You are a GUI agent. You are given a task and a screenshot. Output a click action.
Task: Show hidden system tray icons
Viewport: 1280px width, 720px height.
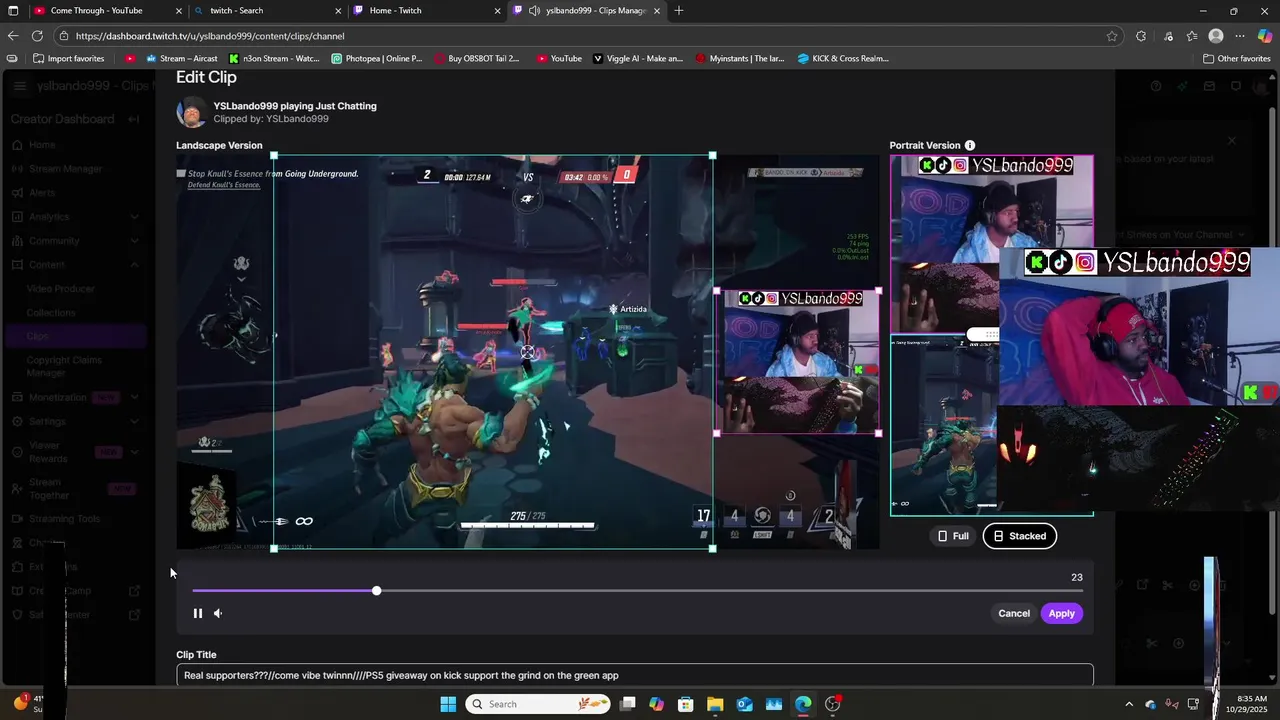coord(1129,704)
